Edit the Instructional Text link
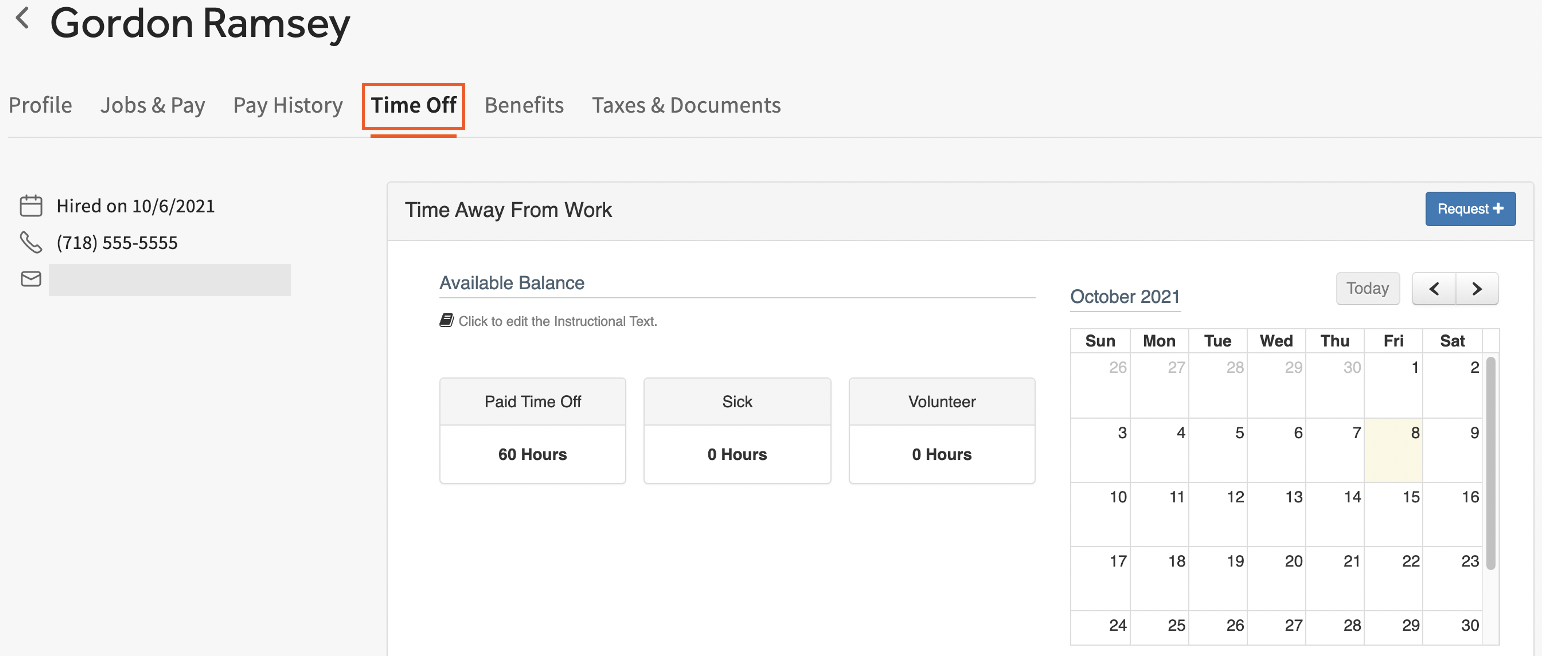Image resolution: width=1542 pixels, height=660 pixels. point(558,322)
